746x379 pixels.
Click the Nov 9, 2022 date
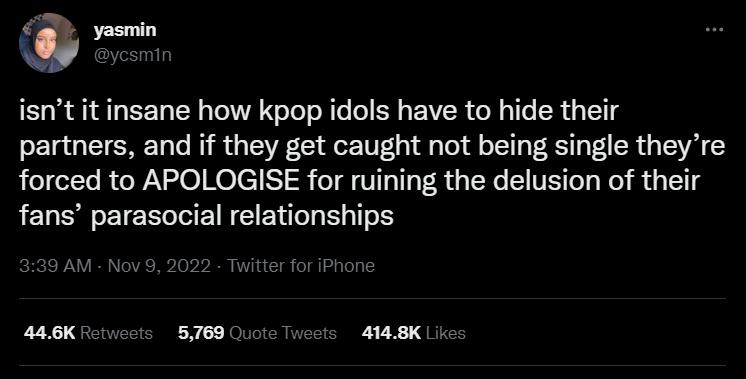click(x=159, y=265)
